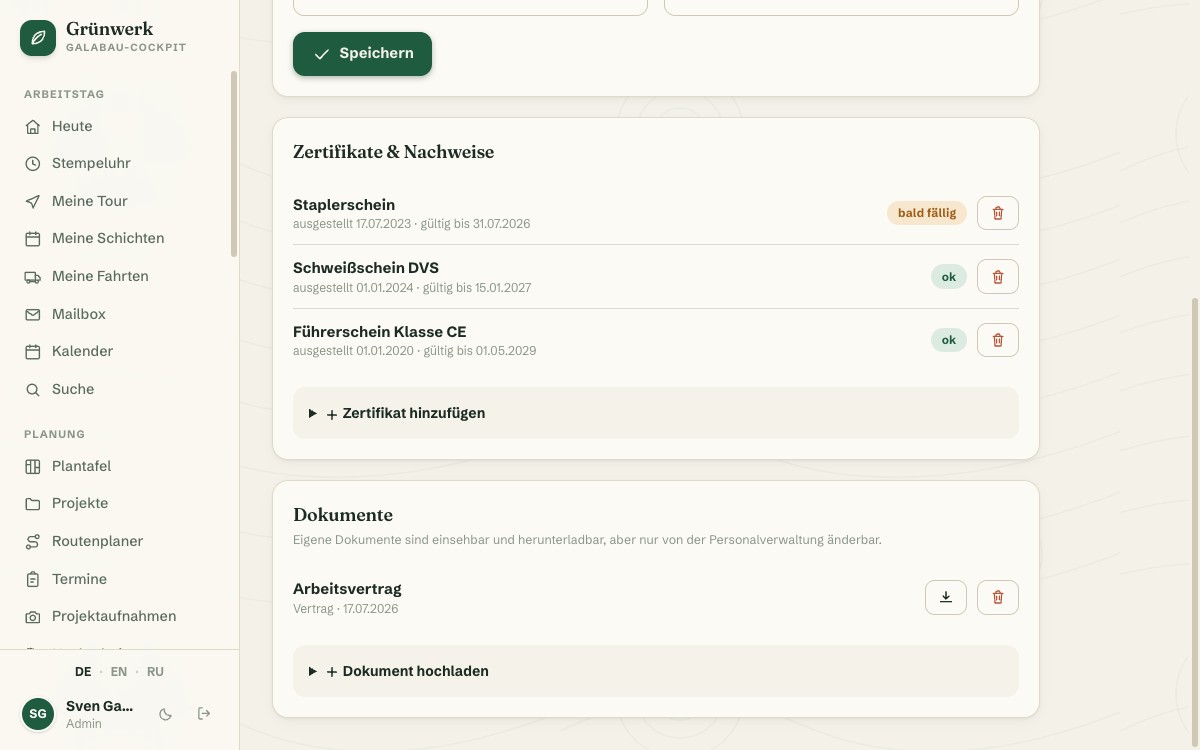Log out using the exit icon
This screenshot has height=750, width=1200.
click(x=204, y=714)
